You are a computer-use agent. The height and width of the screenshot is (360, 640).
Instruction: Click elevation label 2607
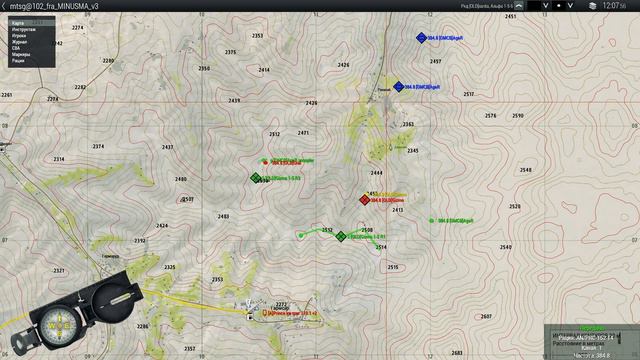(486, 317)
